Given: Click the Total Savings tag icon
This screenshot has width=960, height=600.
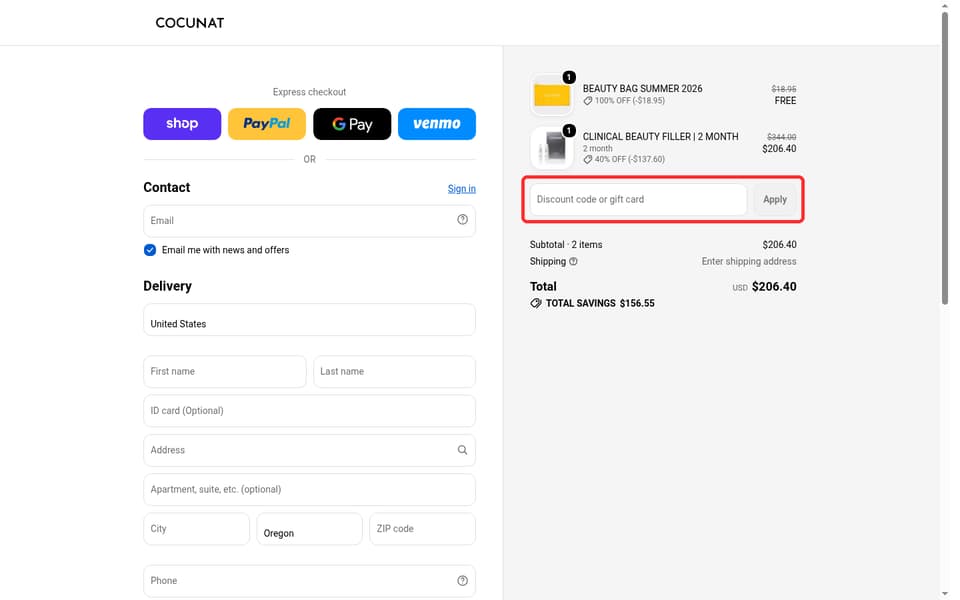Looking at the screenshot, I should pyautogui.click(x=536, y=303).
